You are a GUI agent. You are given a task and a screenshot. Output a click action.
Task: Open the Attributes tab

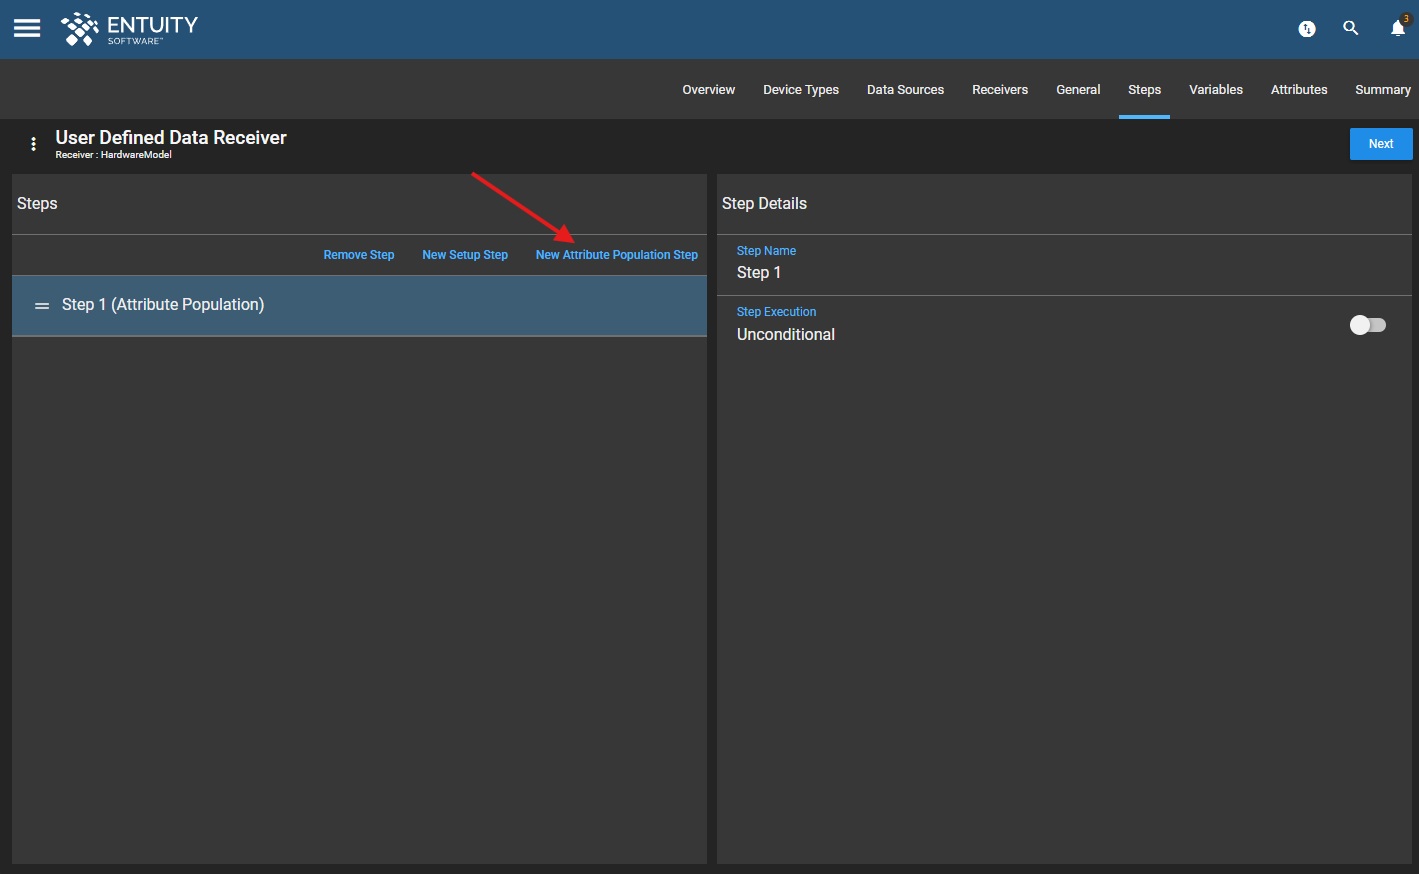tap(1299, 90)
